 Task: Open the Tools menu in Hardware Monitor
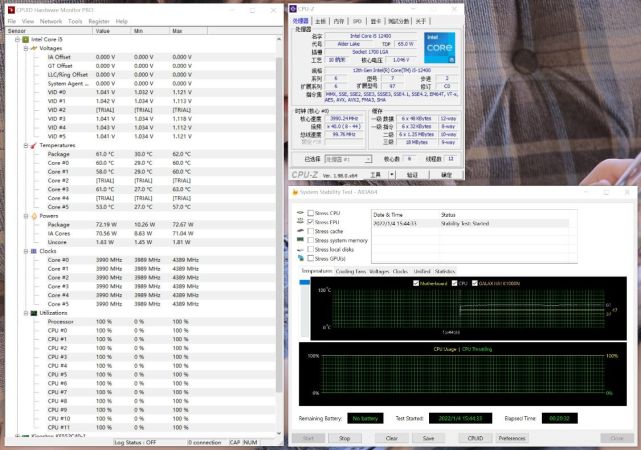point(75,20)
